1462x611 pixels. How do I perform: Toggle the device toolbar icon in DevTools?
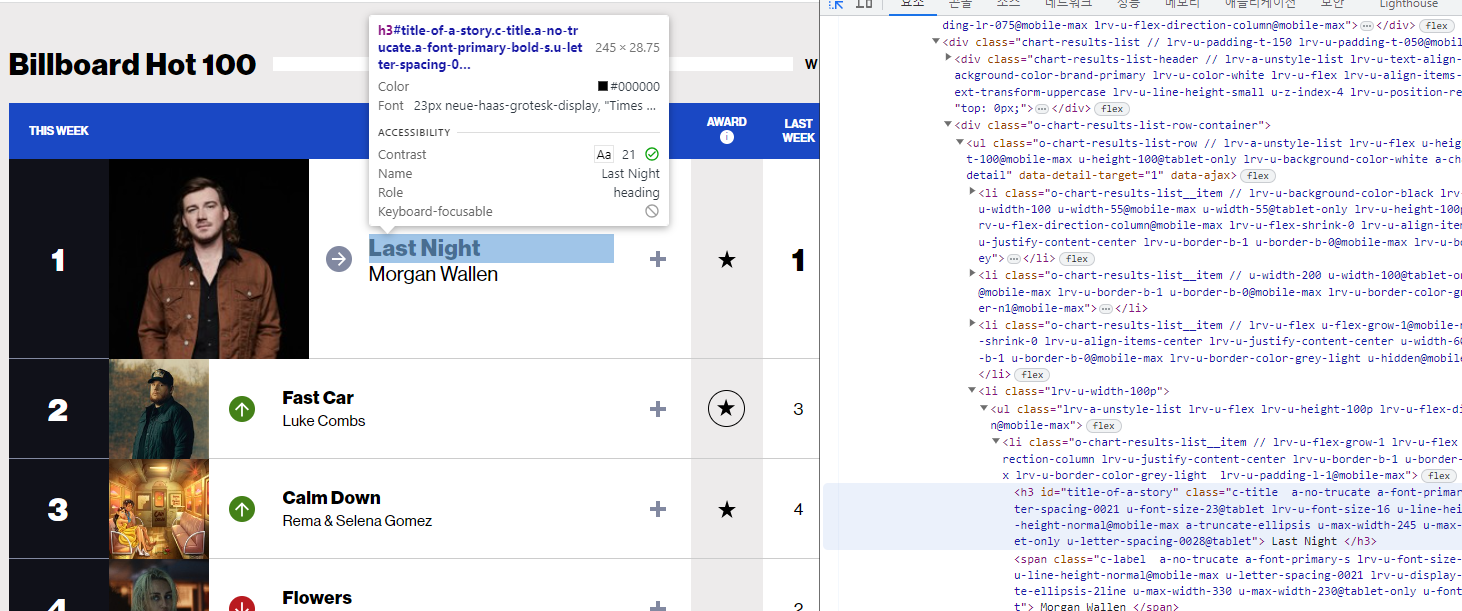(865, 5)
